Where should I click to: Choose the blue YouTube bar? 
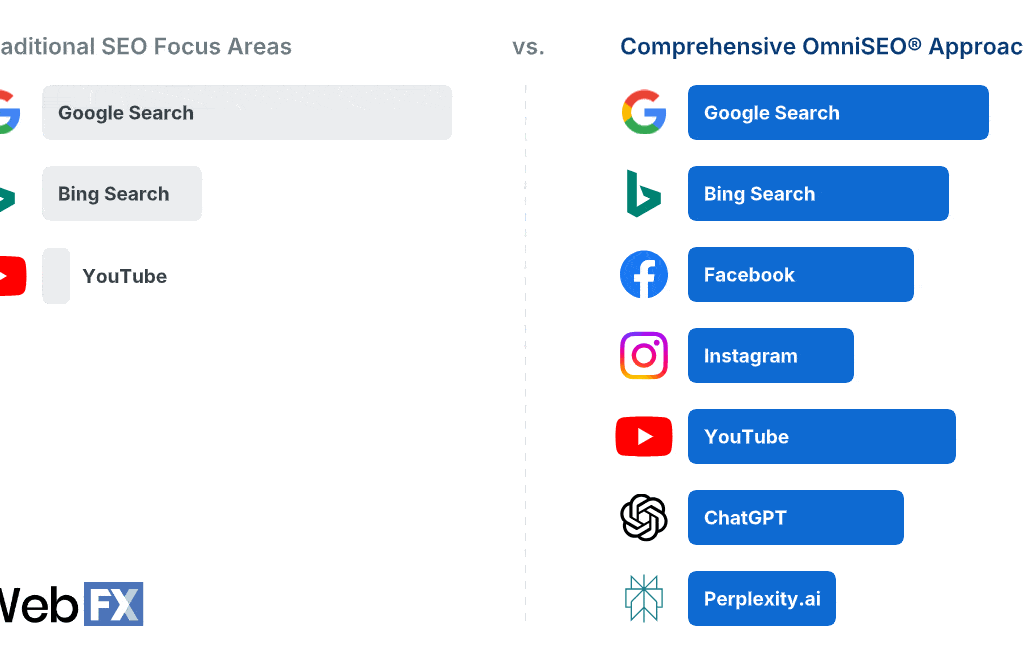pos(821,436)
